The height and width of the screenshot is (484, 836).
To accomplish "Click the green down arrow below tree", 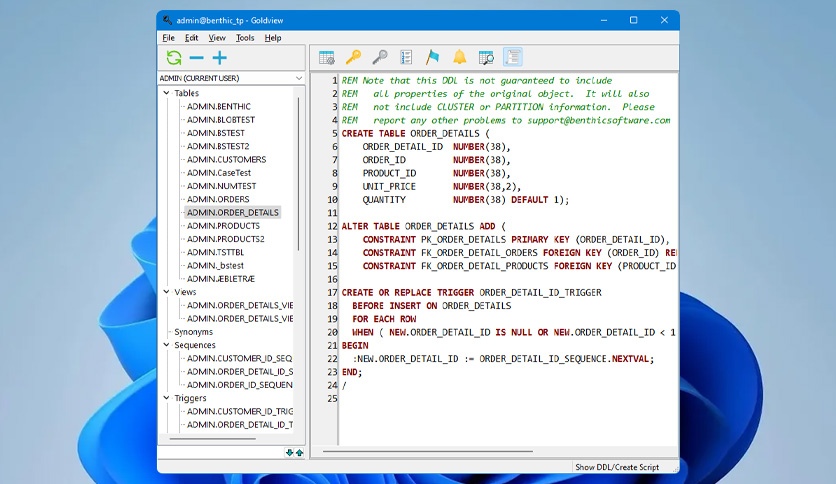I will pyautogui.click(x=290, y=453).
